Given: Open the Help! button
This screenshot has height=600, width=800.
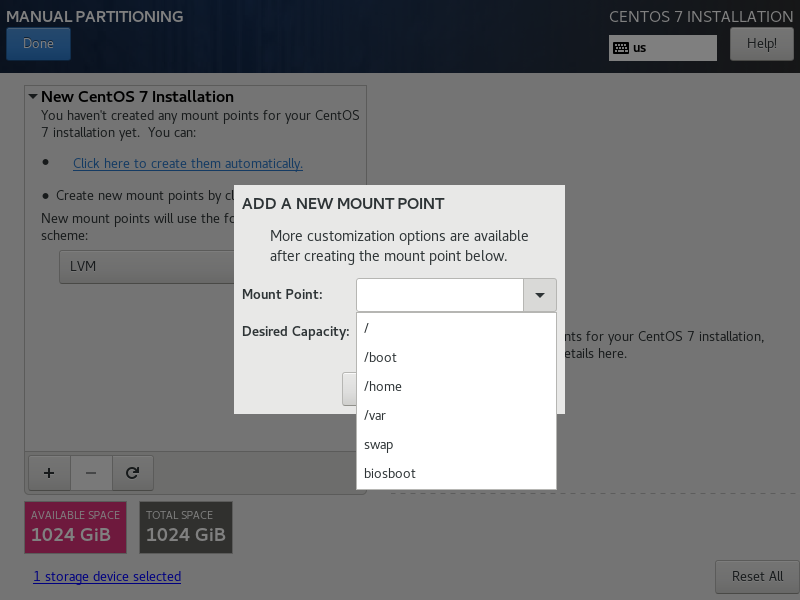Looking at the screenshot, I should coord(762,44).
